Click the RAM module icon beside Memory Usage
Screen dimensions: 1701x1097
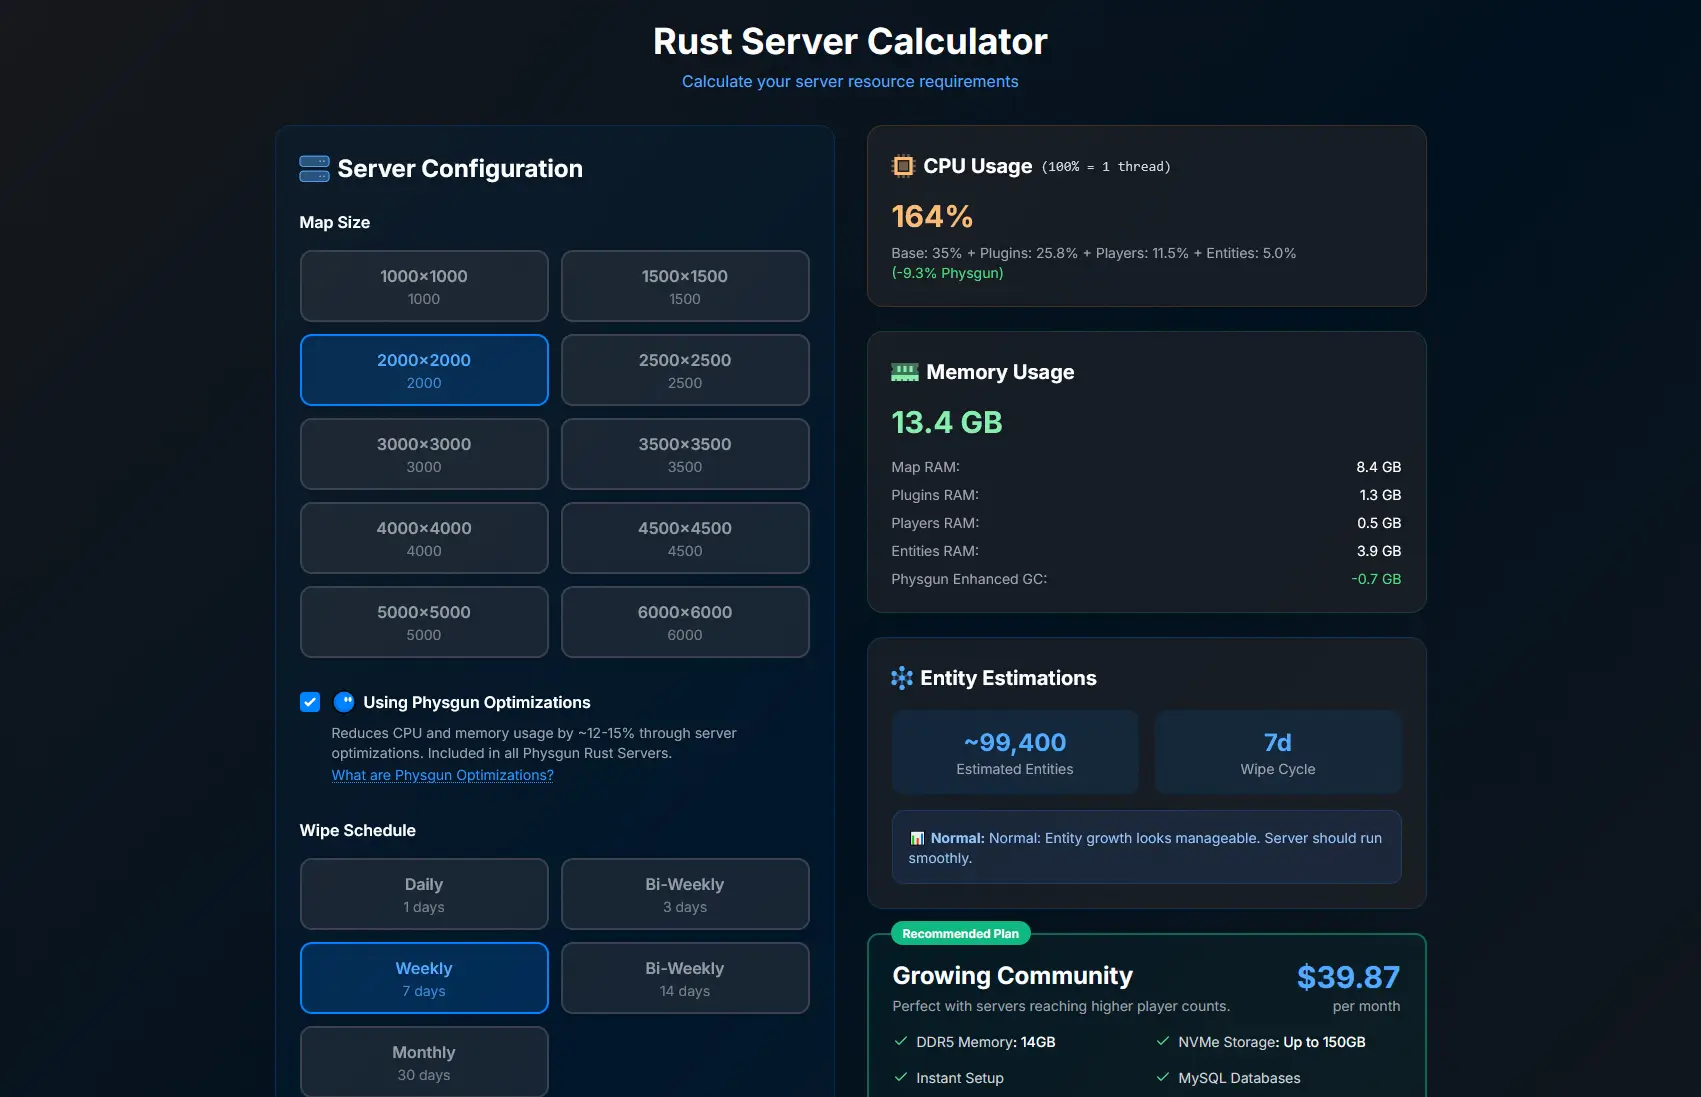click(x=905, y=371)
